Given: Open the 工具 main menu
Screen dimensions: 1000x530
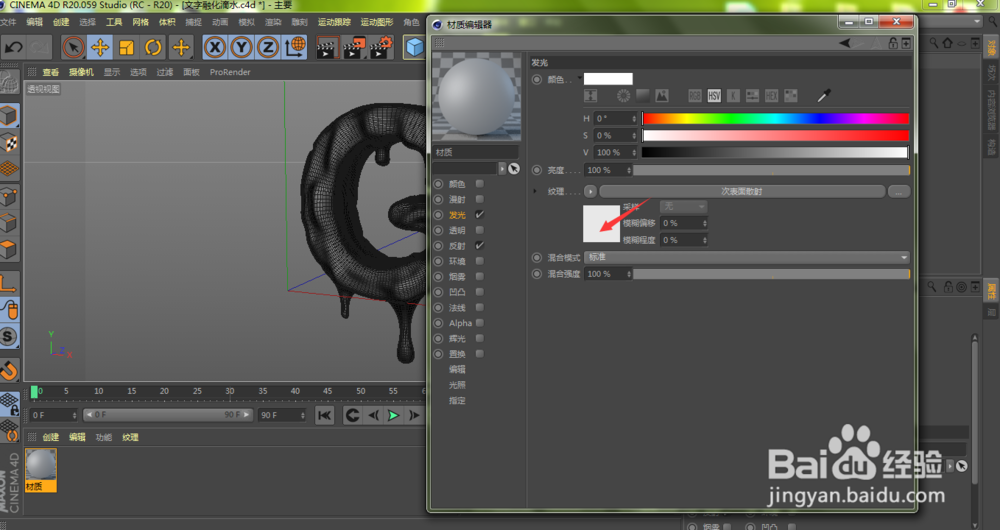Looking at the screenshot, I should point(114,22).
